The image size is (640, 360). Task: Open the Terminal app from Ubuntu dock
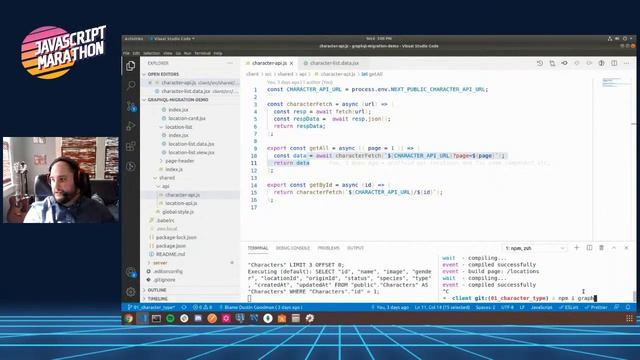(x=156, y=318)
